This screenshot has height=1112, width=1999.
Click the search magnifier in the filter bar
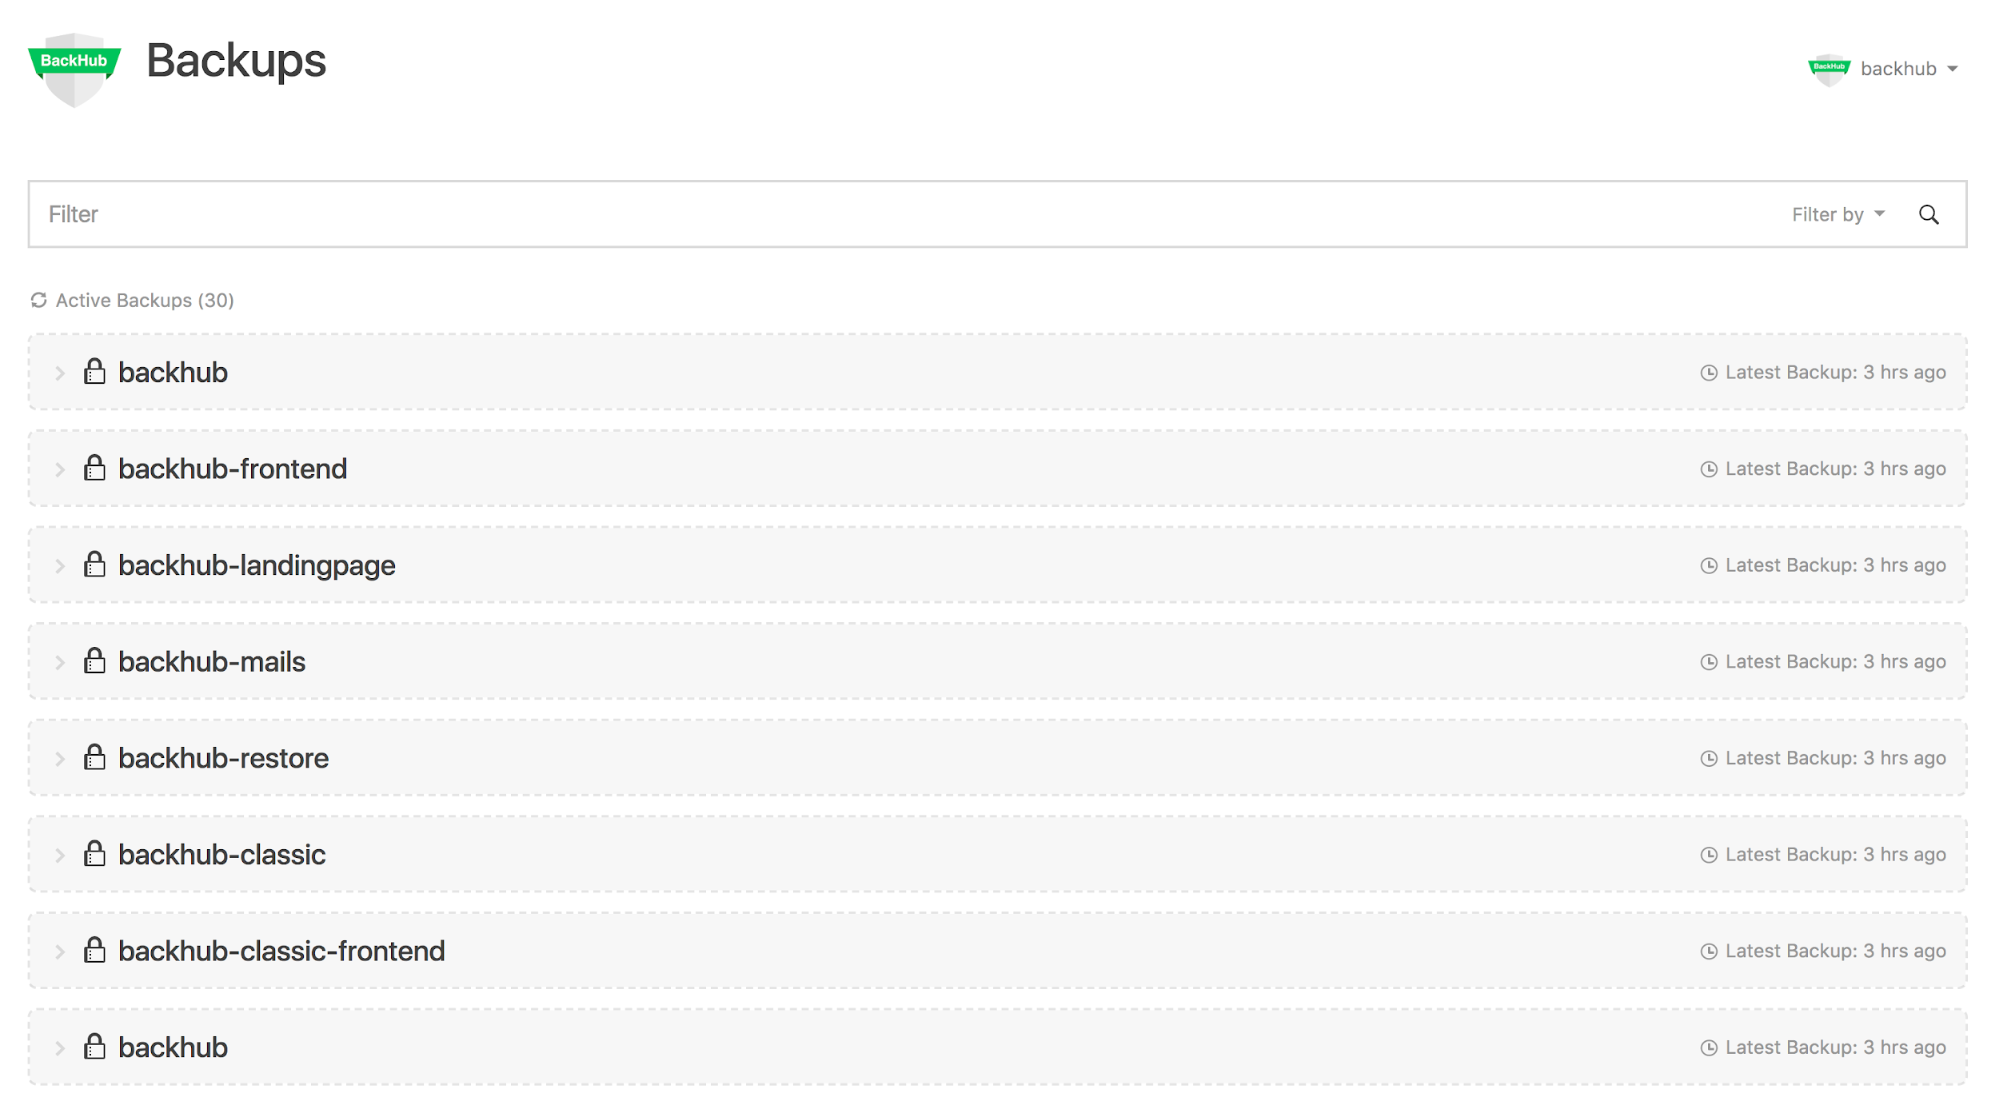click(1928, 213)
